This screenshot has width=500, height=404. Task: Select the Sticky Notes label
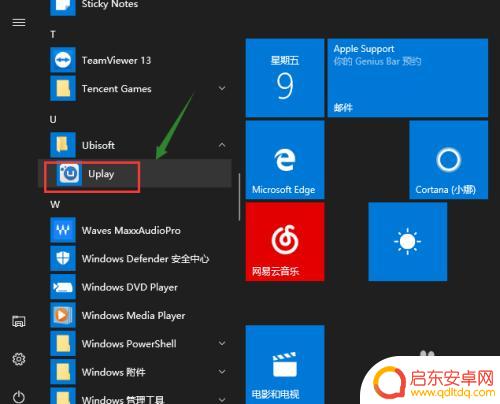coord(110,4)
